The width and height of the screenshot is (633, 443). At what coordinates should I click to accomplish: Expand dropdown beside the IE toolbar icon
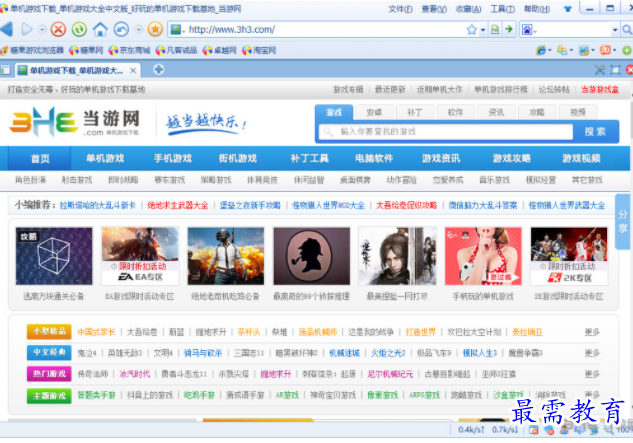tap(550, 50)
